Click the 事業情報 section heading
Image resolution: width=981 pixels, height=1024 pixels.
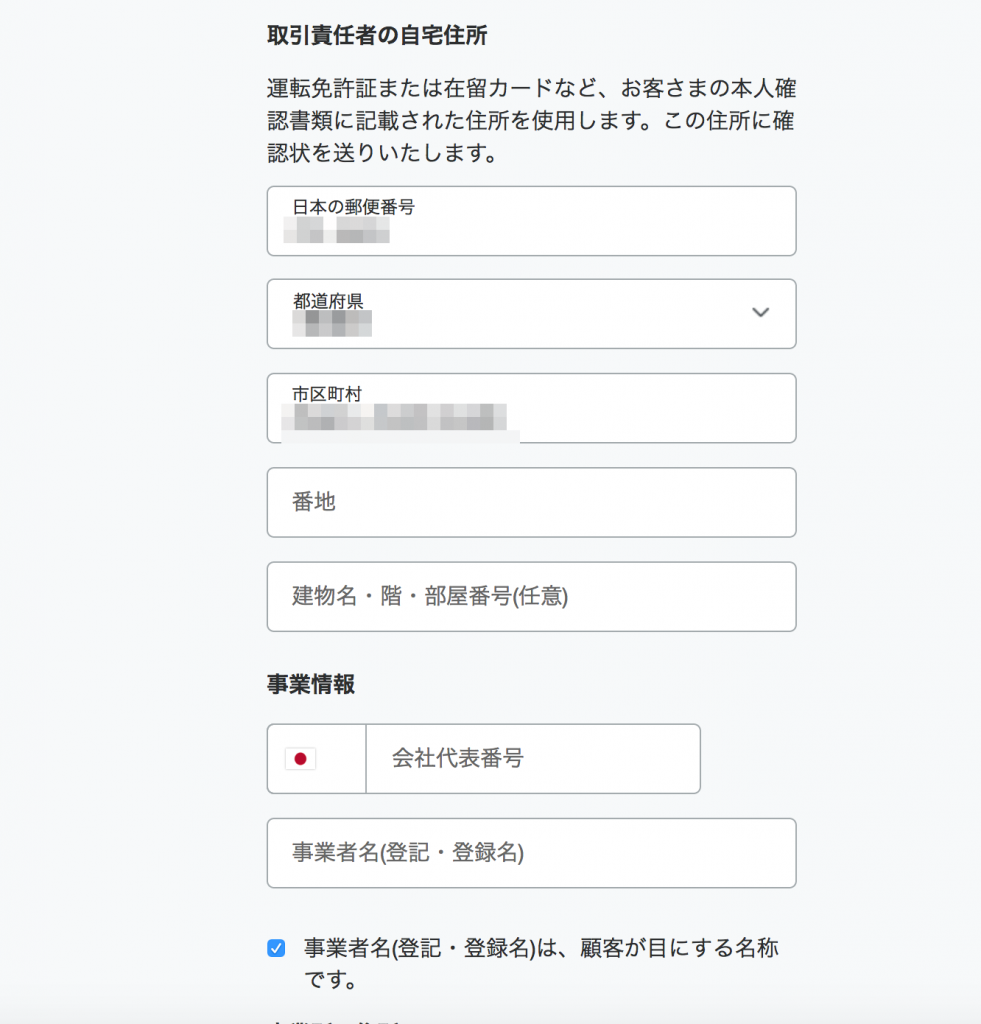click(x=311, y=684)
